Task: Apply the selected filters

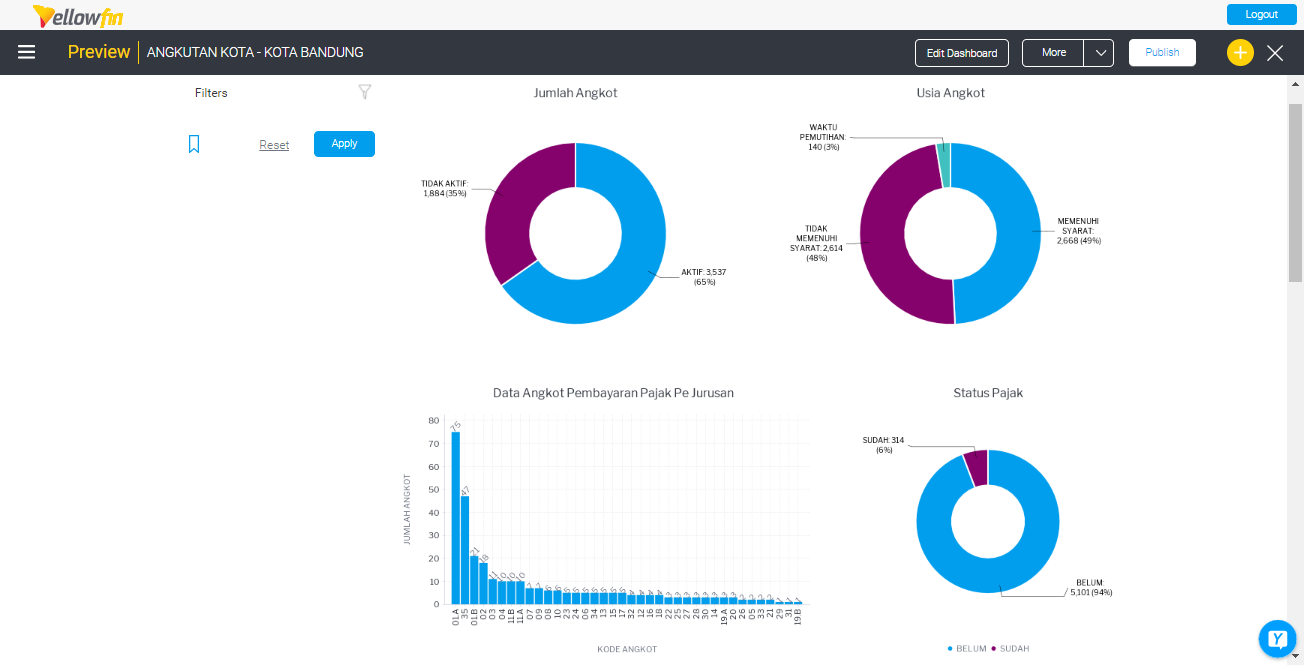Action: [x=344, y=144]
